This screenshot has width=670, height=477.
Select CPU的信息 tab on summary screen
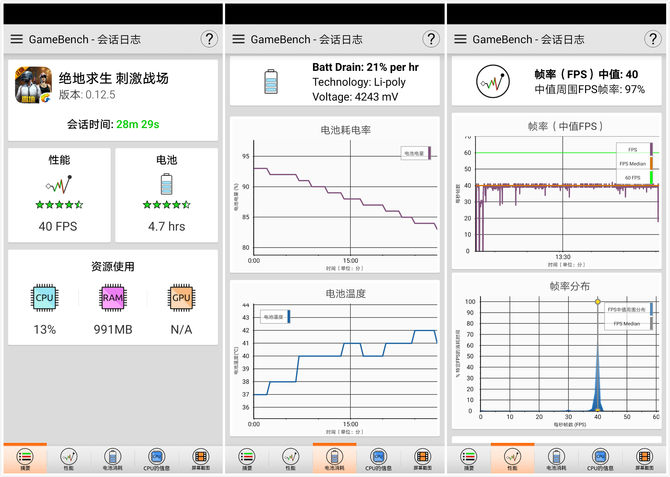point(156,460)
